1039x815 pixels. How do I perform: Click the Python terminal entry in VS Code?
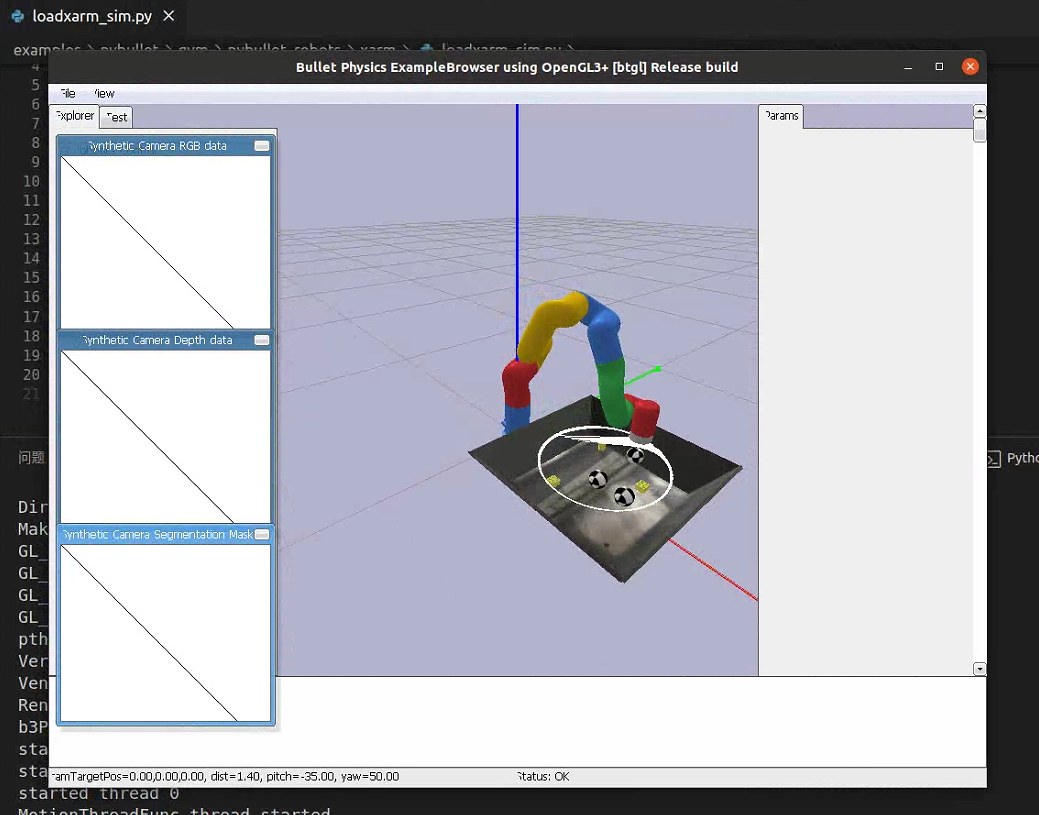(x=1014, y=459)
